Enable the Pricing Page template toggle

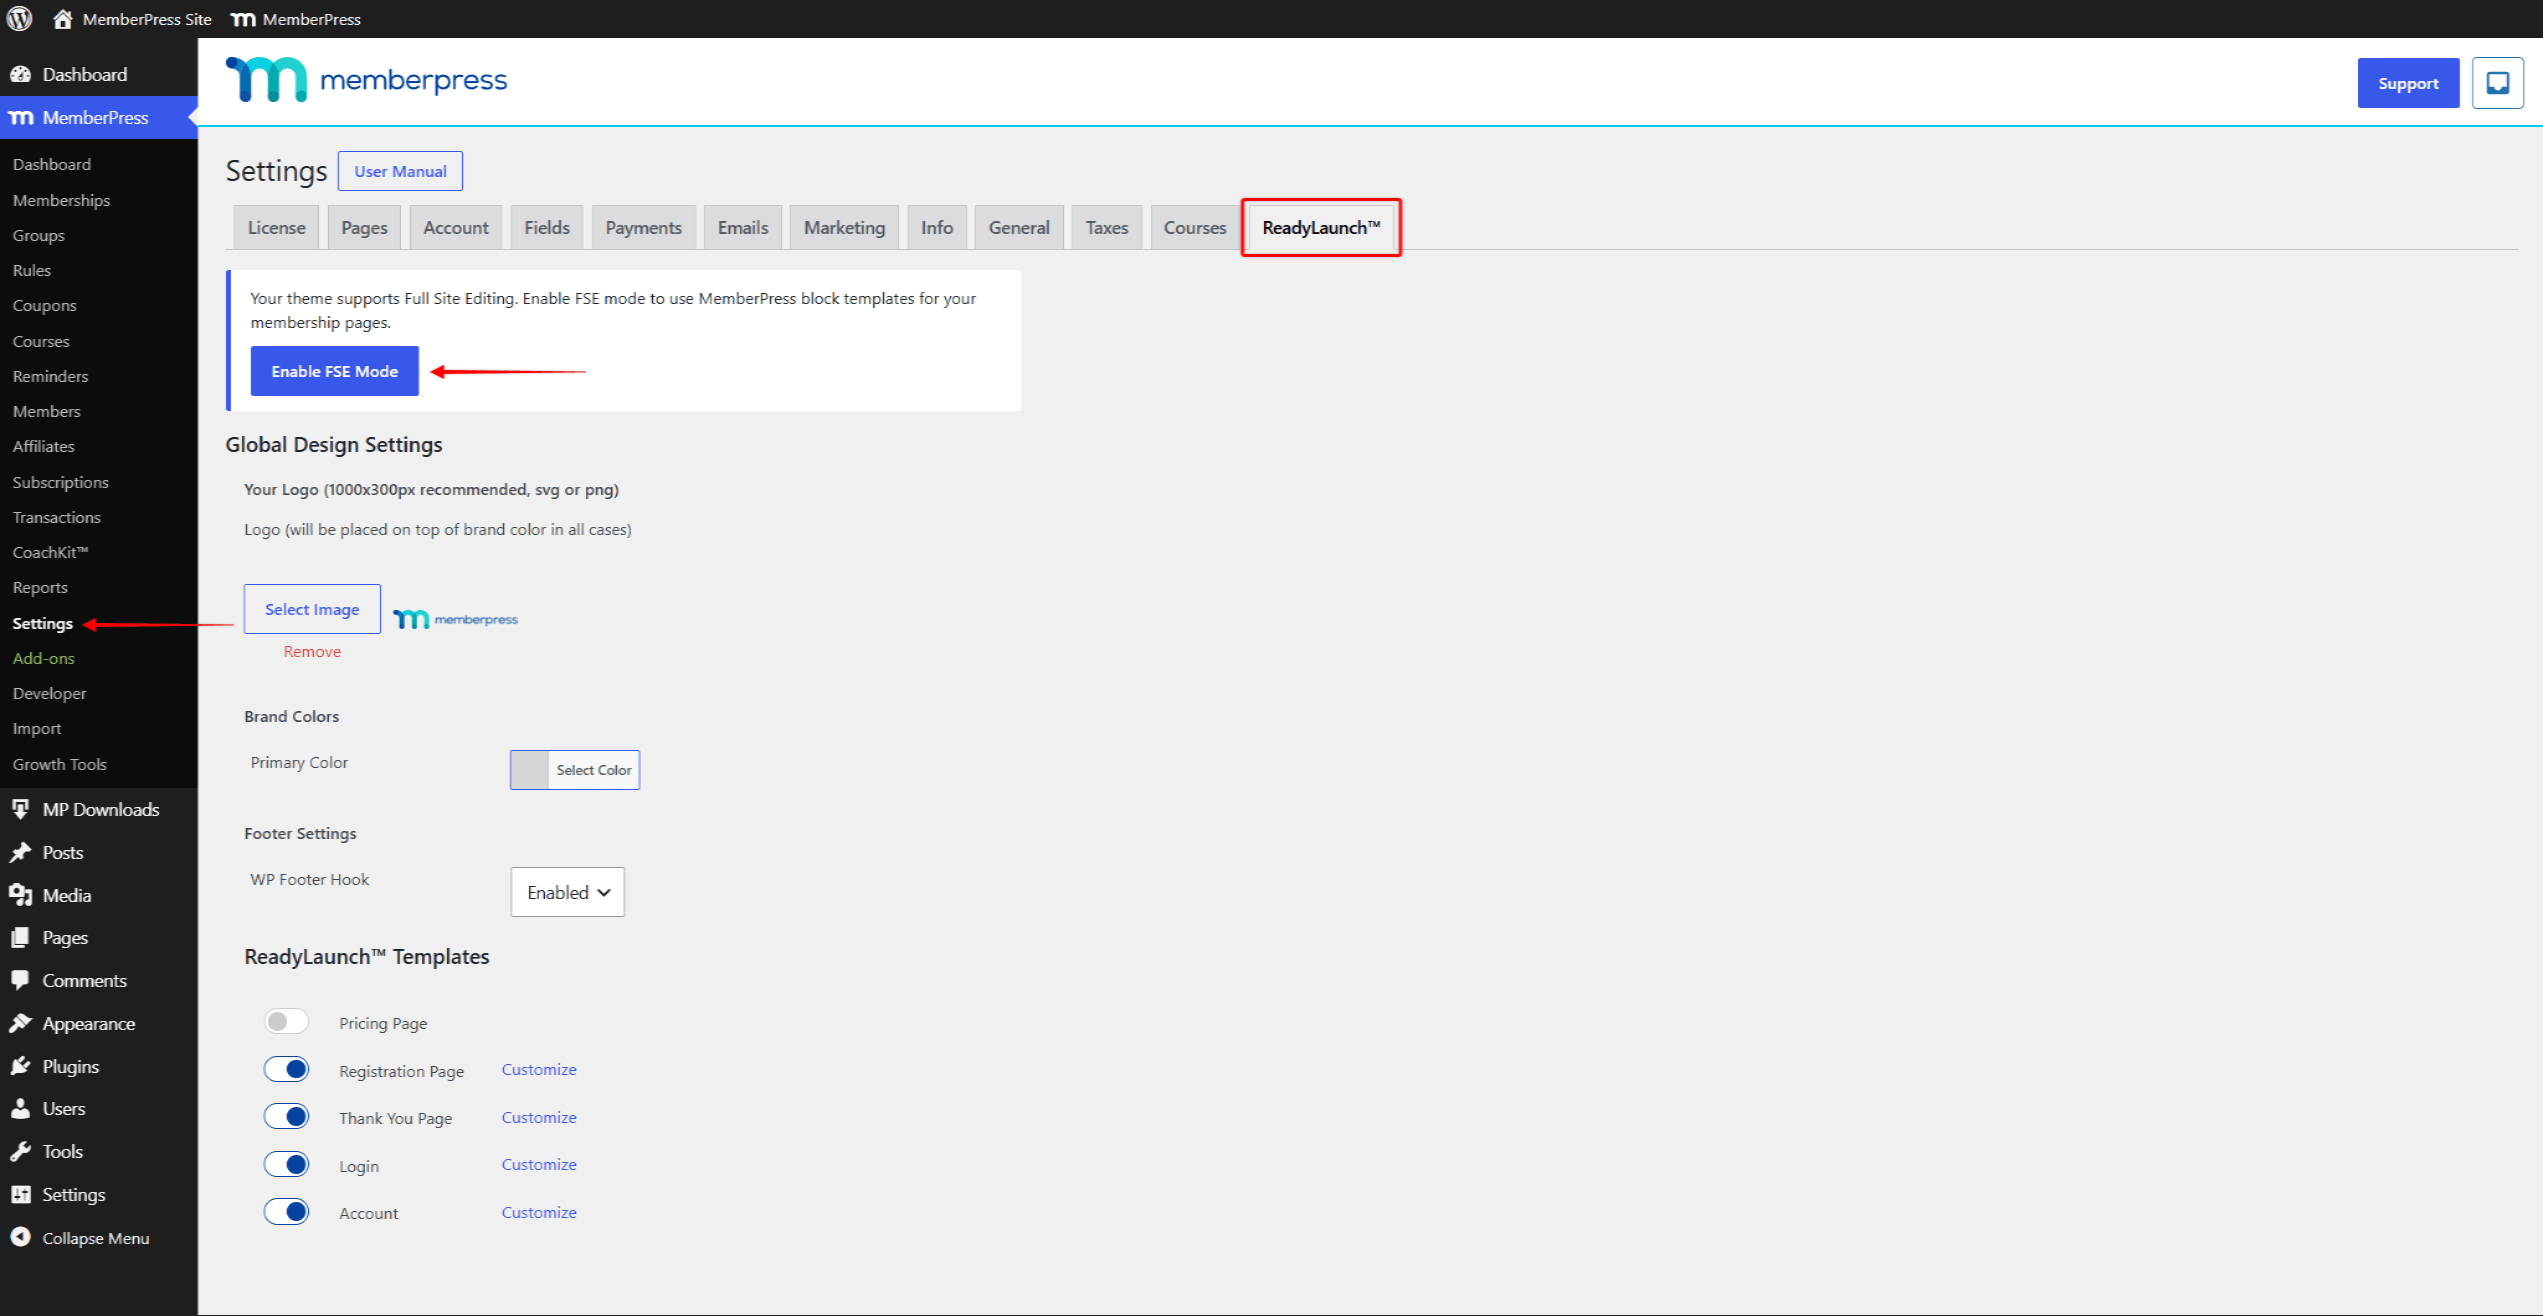(x=287, y=1021)
